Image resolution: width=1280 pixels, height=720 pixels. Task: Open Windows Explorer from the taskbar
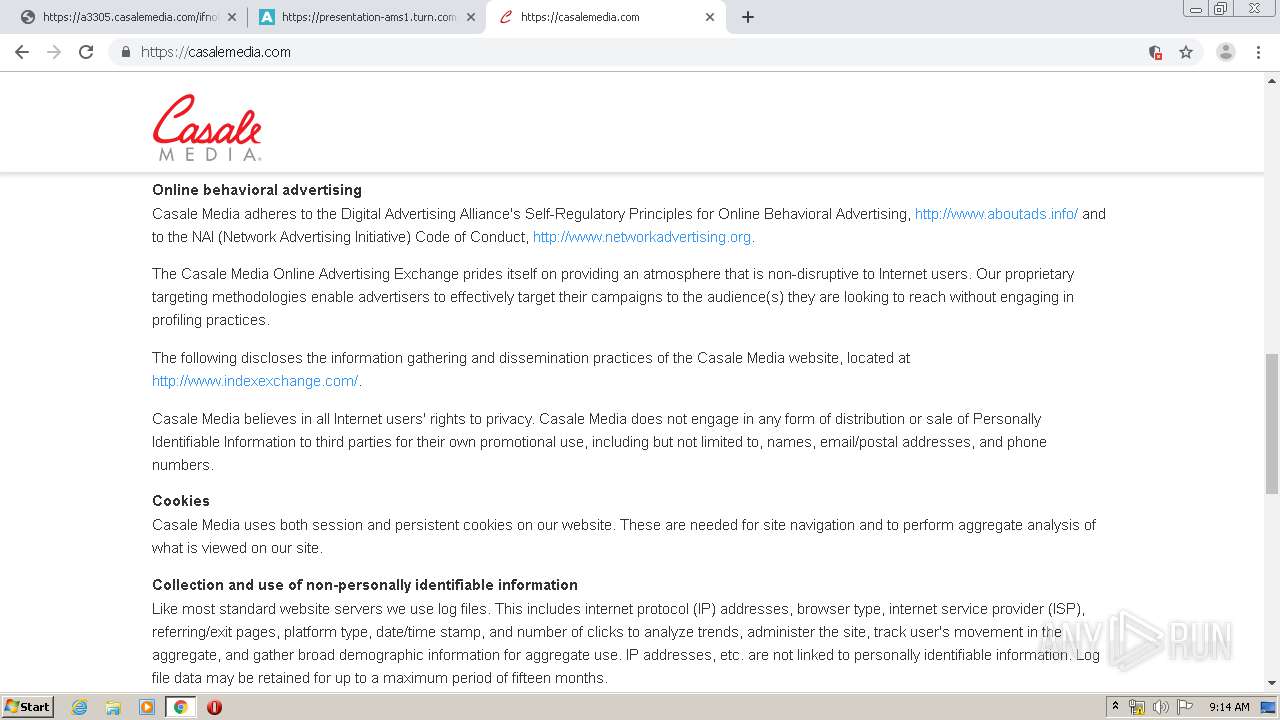click(x=113, y=707)
